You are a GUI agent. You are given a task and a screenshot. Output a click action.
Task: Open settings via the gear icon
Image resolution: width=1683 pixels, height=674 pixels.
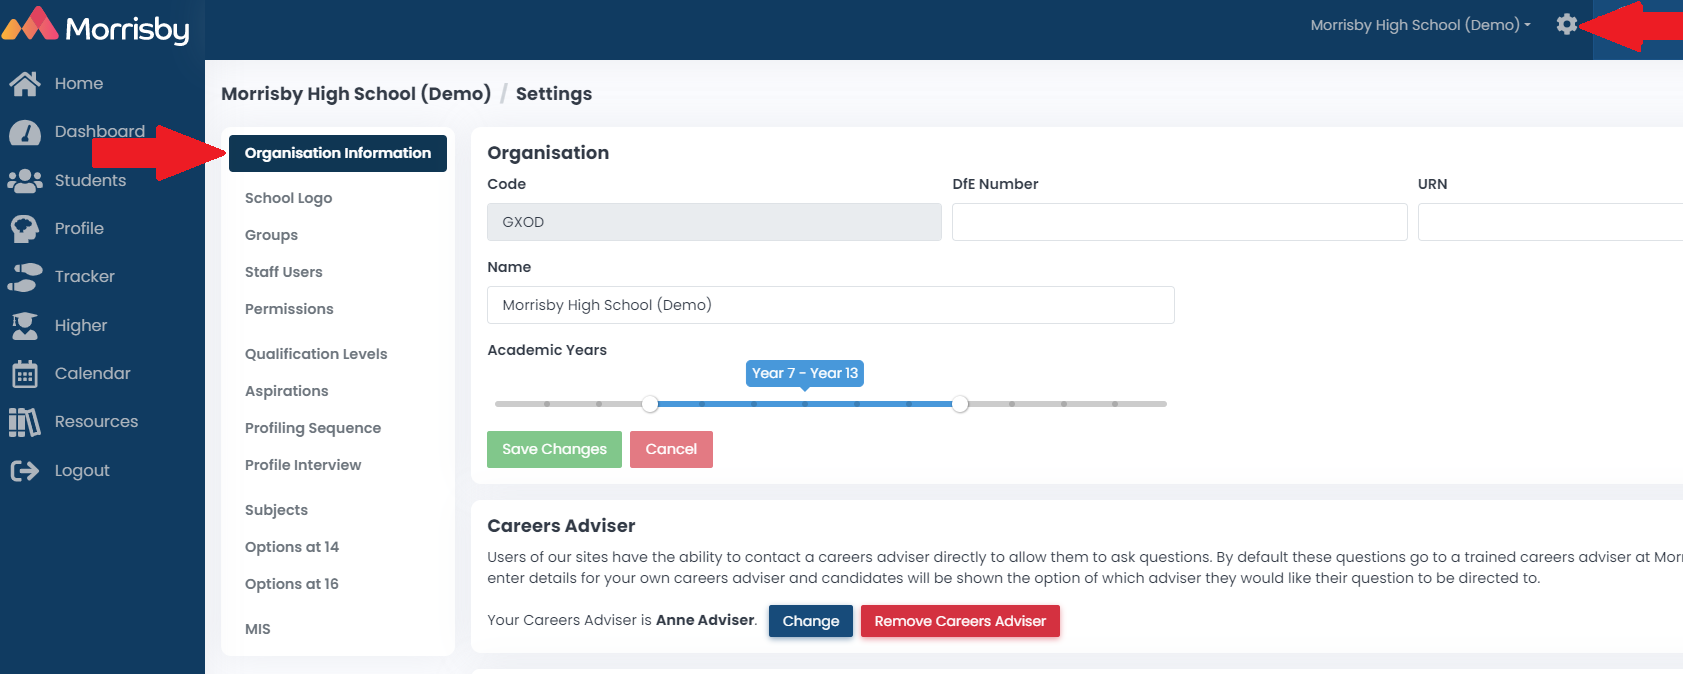[x=1567, y=25]
